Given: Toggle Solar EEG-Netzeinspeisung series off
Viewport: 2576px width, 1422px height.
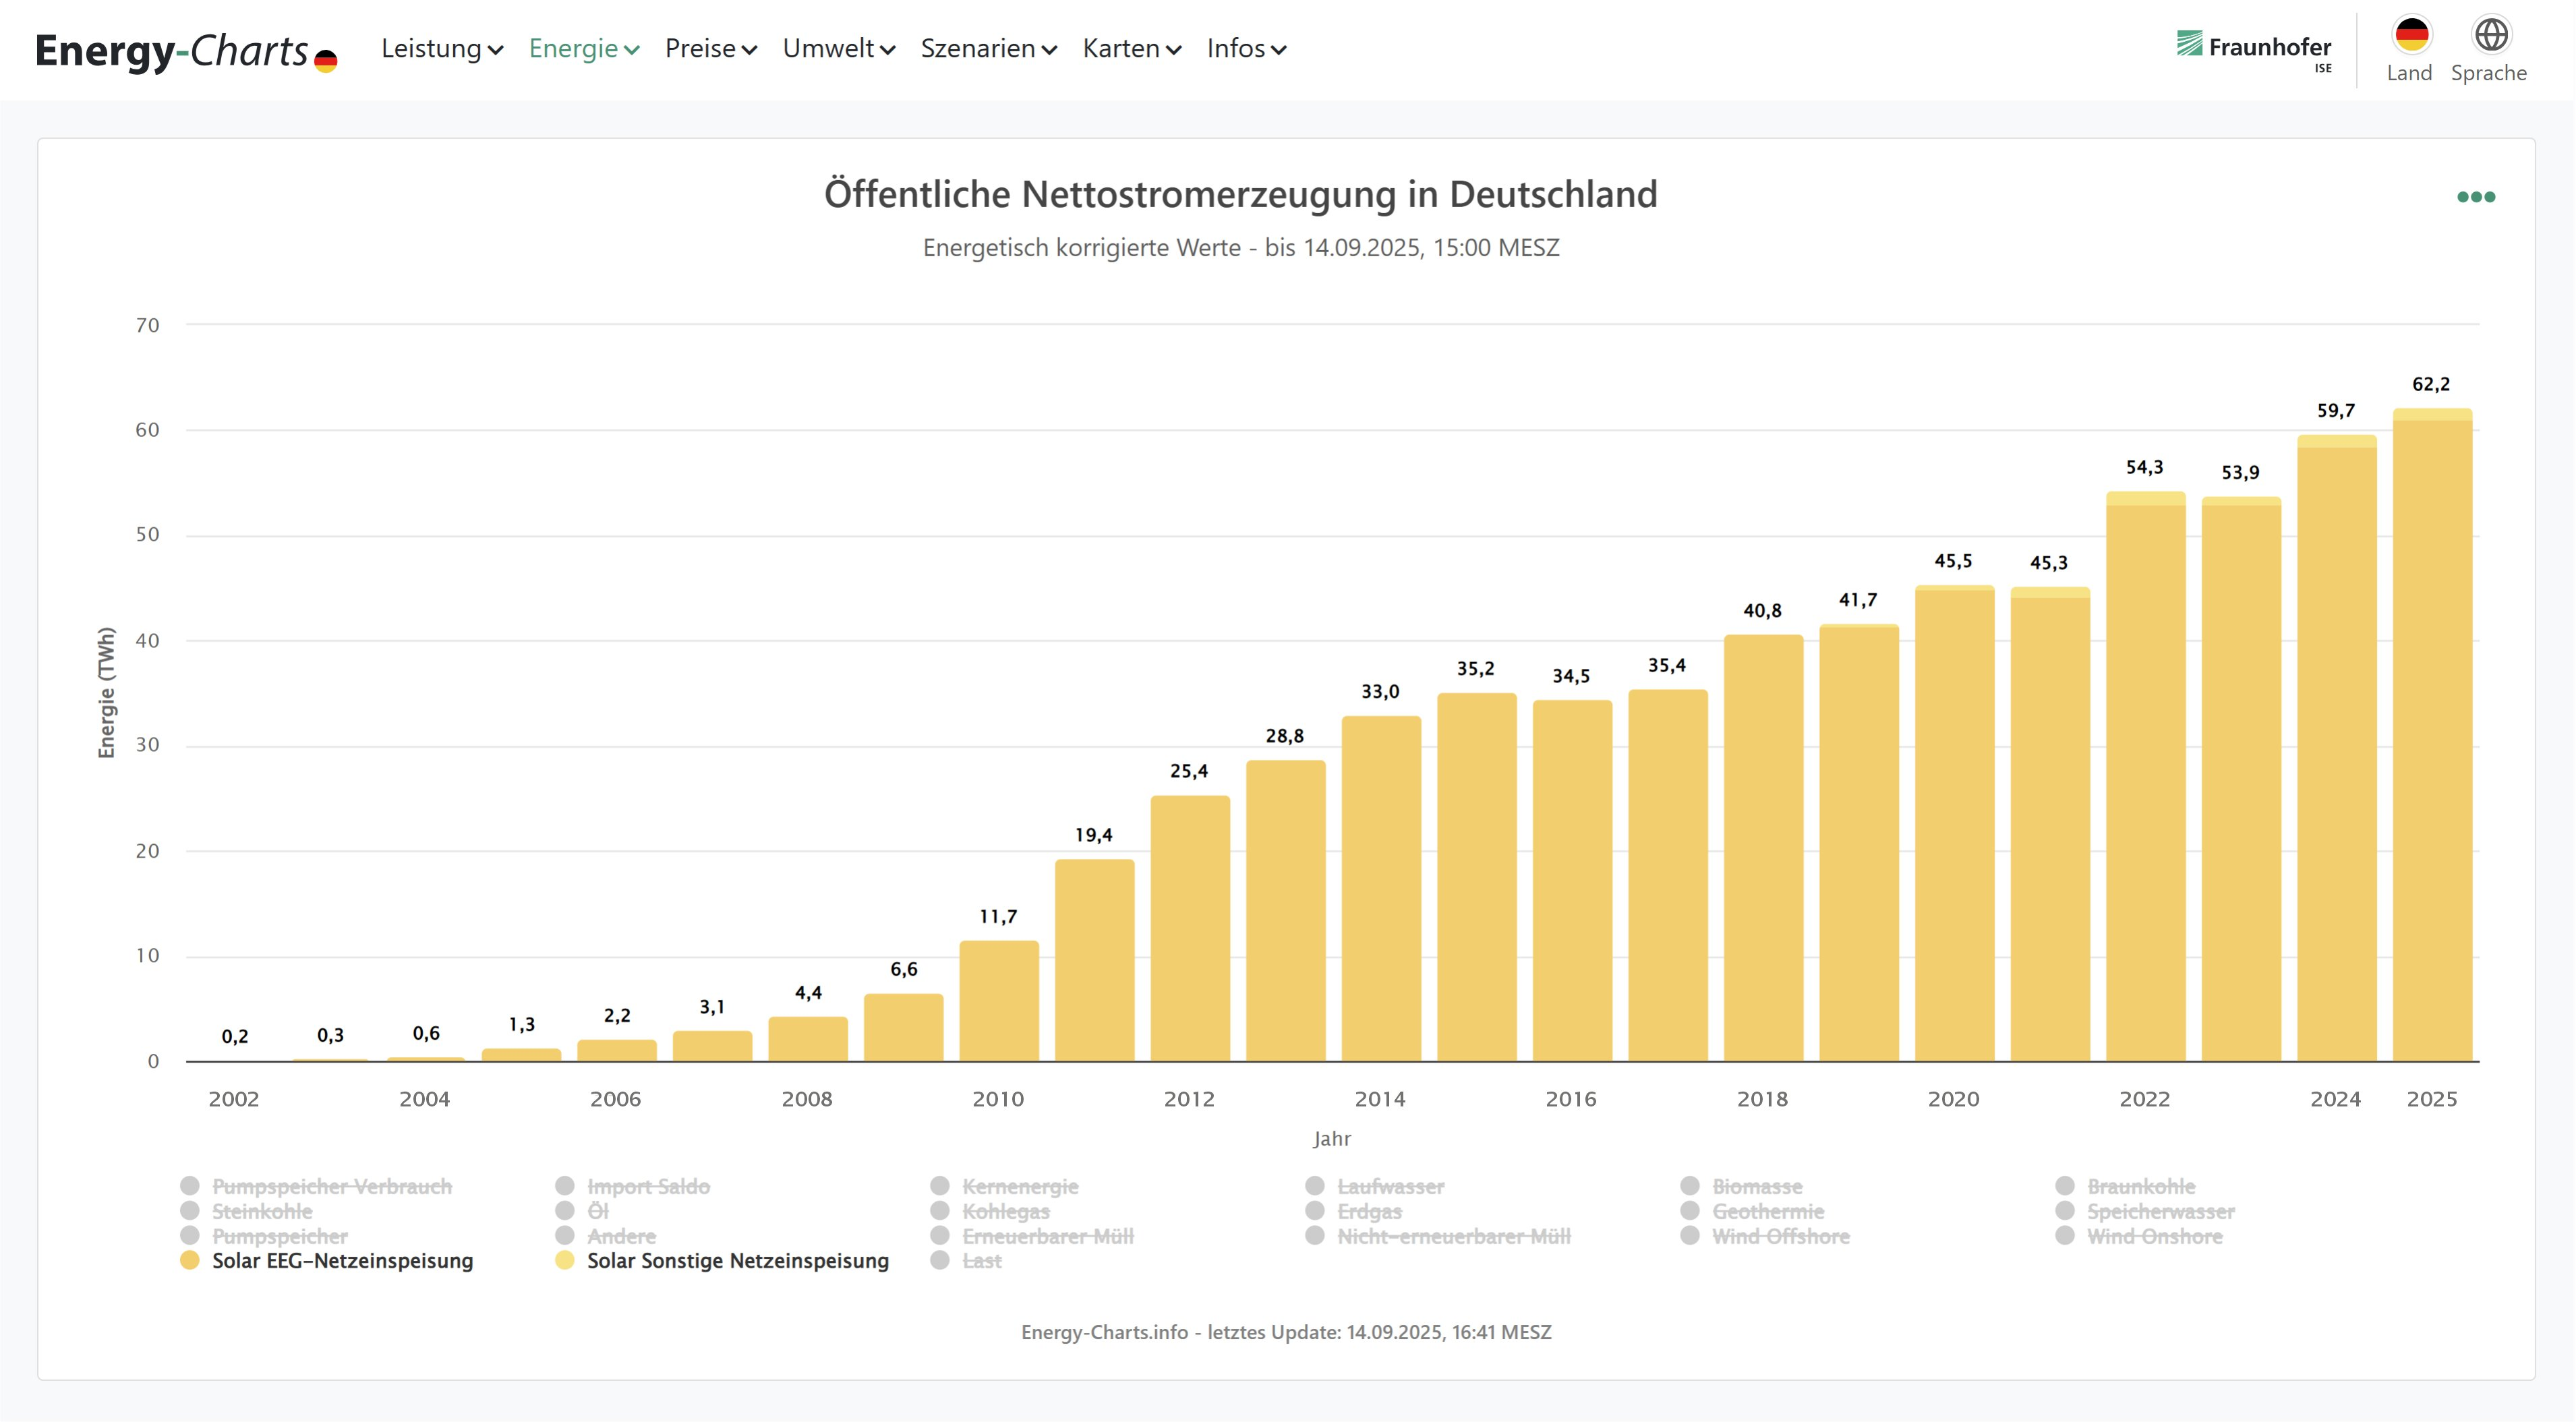Looking at the screenshot, I should [x=342, y=1261].
